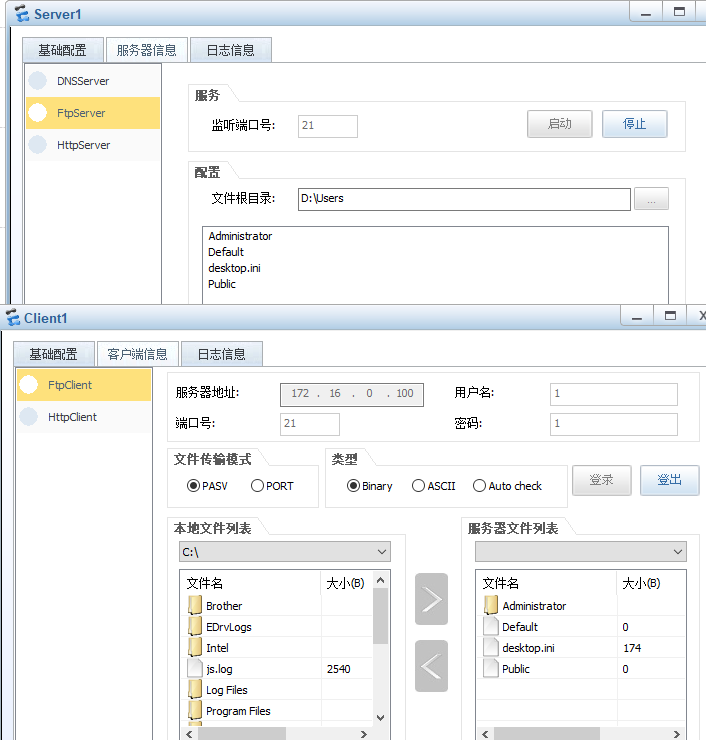Click the server Administrator folder icon

point(491,605)
